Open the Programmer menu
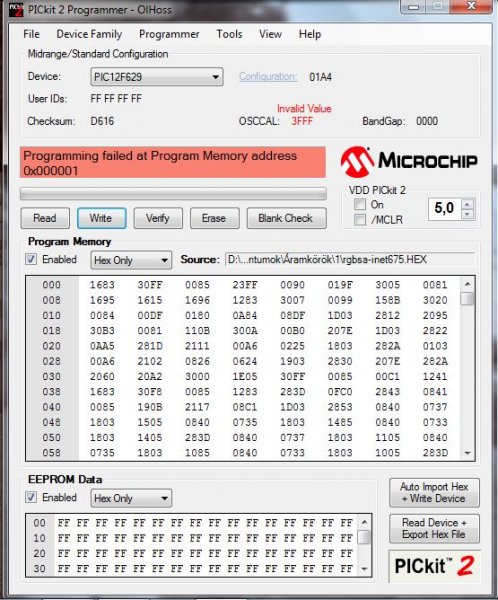Viewport: 498px width, 600px height. 169,34
